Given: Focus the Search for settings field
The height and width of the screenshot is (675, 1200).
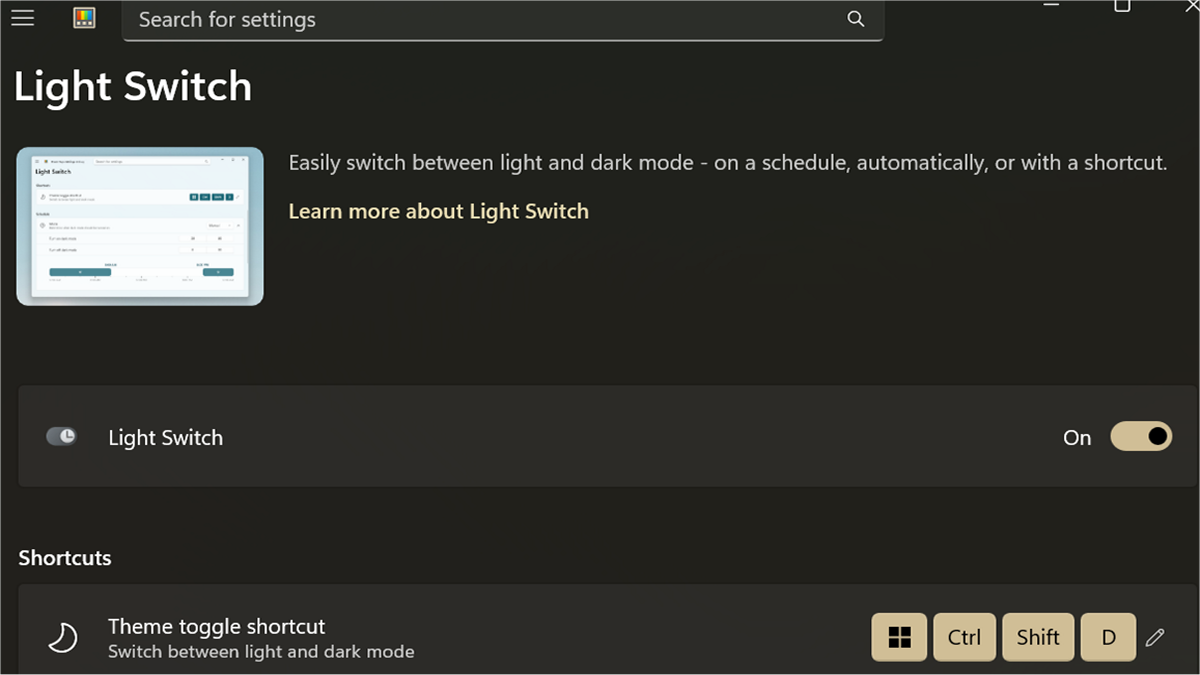Looking at the screenshot, I should (x=480, y=19).
